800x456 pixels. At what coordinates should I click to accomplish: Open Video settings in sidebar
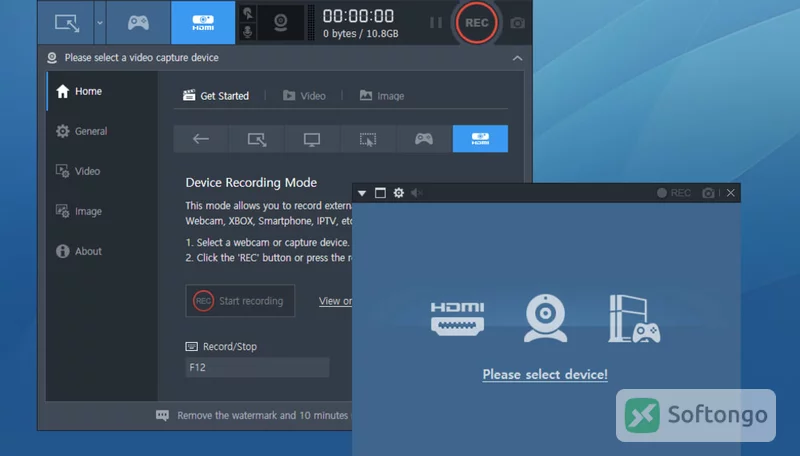[102, 171]
